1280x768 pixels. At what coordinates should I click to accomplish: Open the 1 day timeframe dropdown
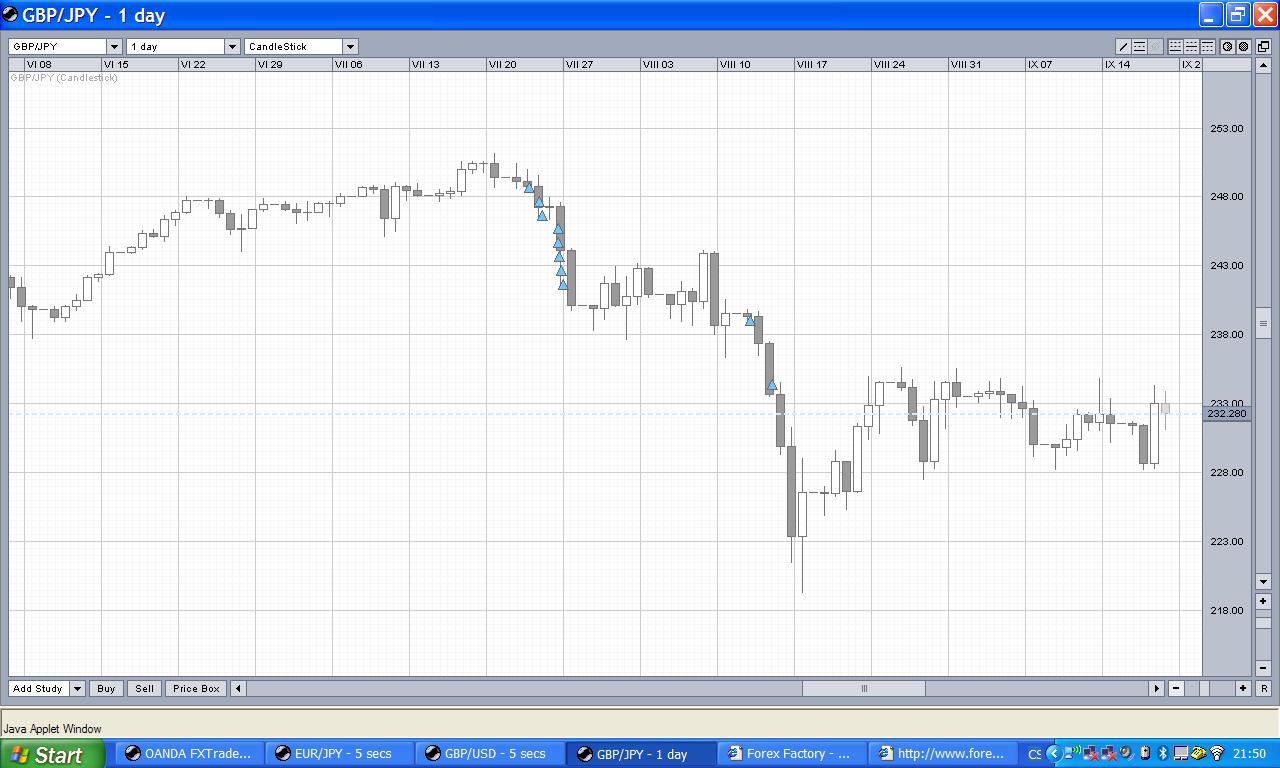[x=232, y=46]
